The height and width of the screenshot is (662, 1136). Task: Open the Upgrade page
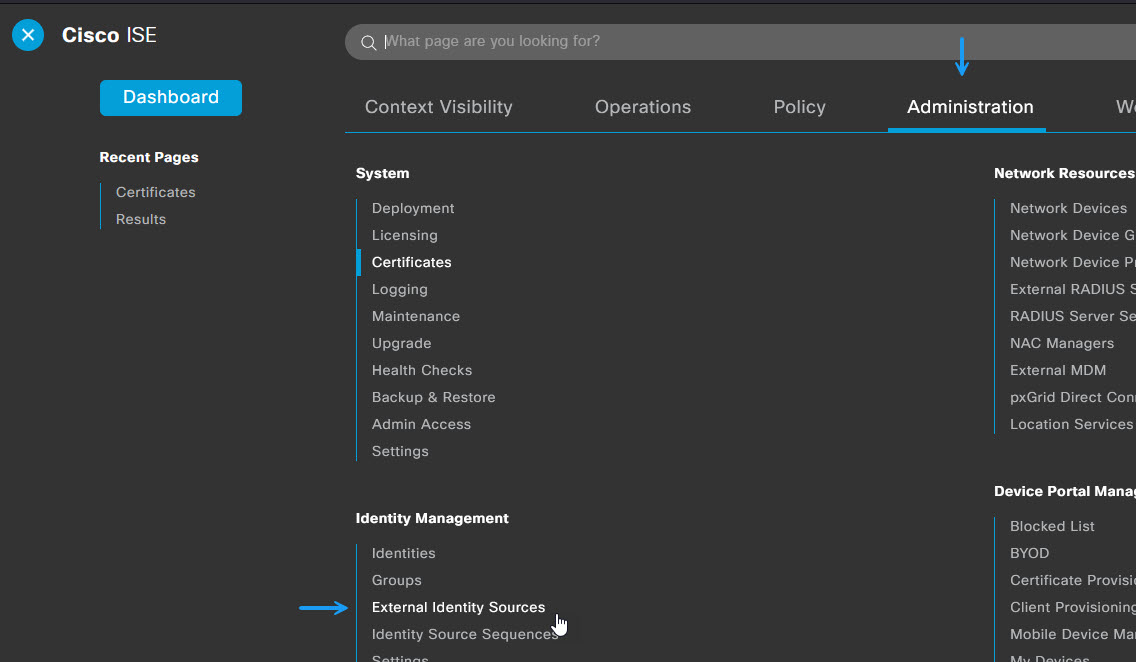coord(401,343)
